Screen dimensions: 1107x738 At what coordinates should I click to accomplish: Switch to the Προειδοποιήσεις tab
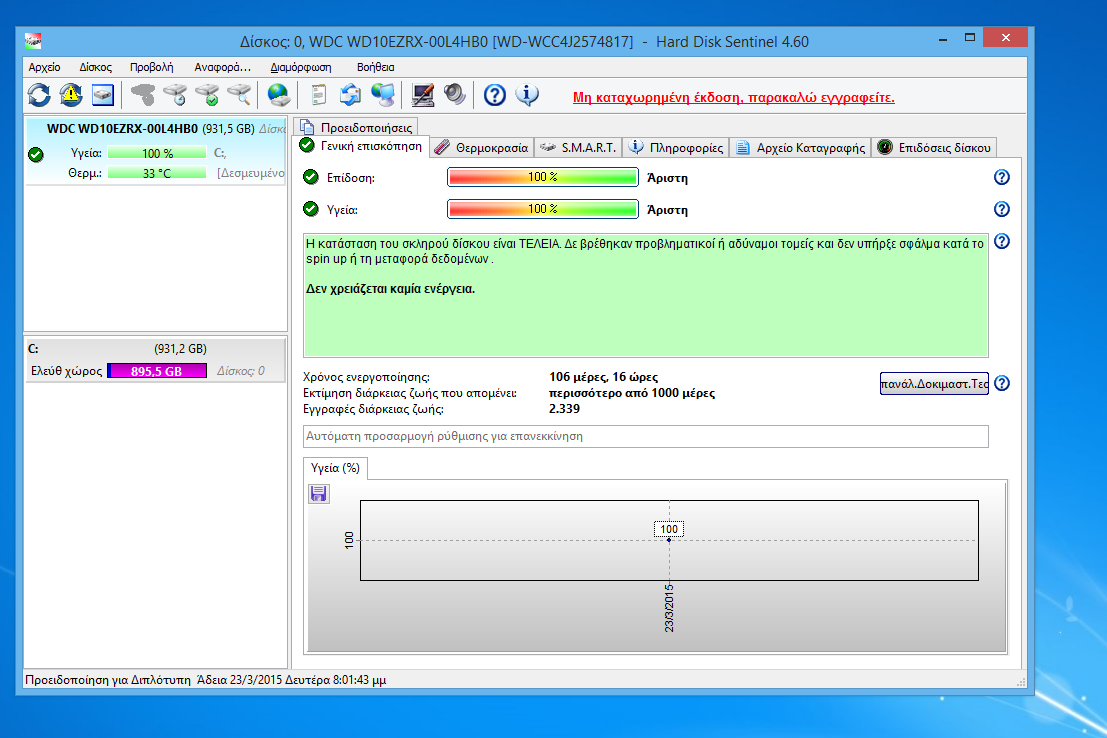click(357, 127)
